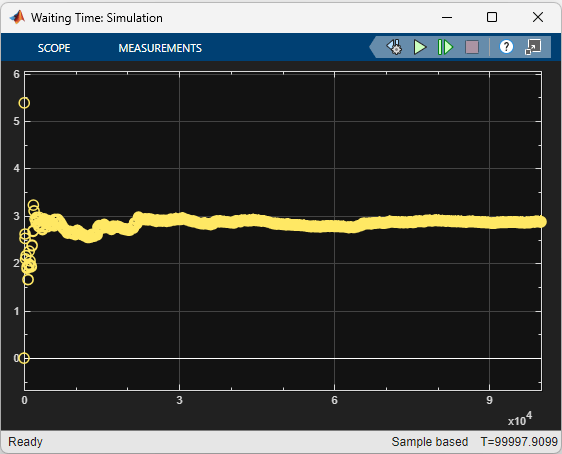Click the circle data marker at zero
The width and height of the screenshot is (562, 454).
pos(24,358)
